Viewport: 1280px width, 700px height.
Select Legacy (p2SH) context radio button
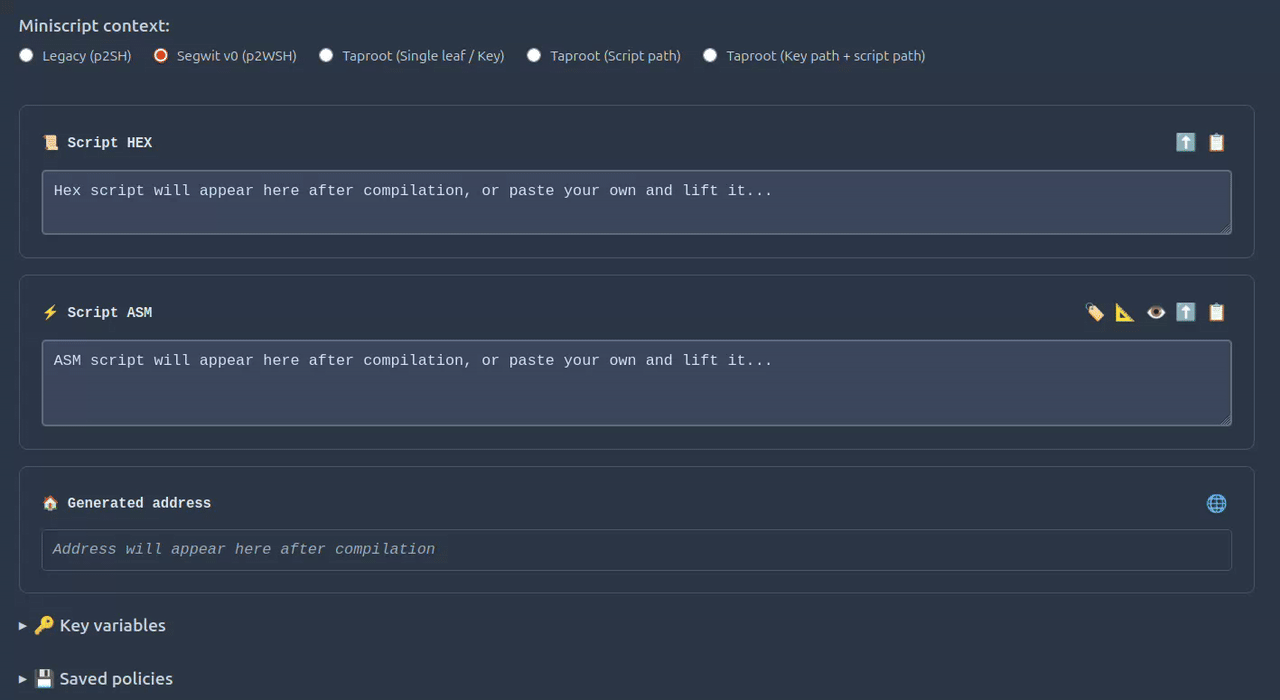26,56
